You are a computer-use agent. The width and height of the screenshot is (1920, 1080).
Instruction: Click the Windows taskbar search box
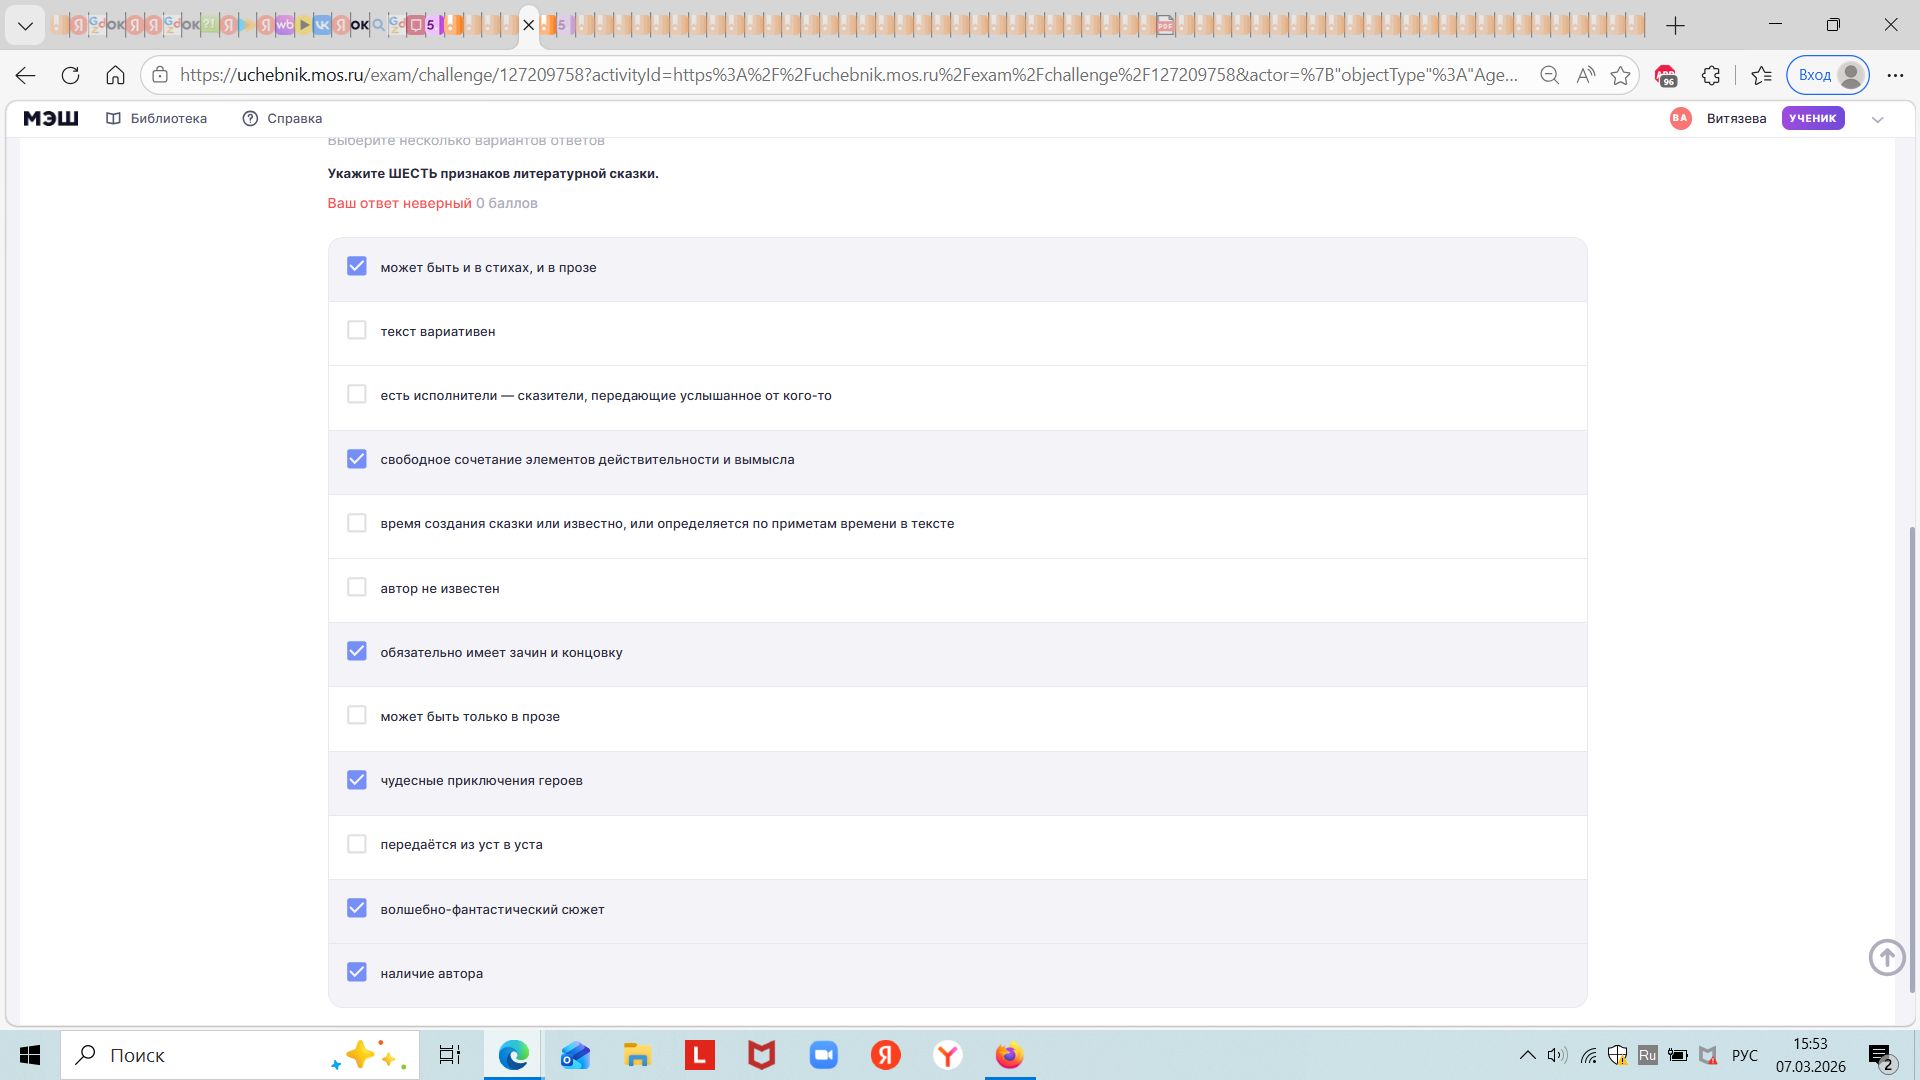(x=240, y=1055)
